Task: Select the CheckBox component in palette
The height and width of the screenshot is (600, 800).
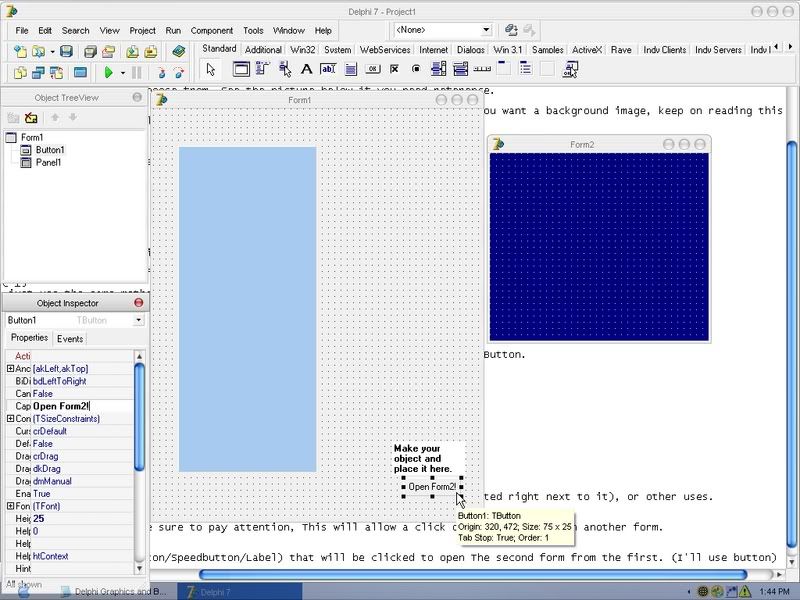Action: [x=394, y=69]
